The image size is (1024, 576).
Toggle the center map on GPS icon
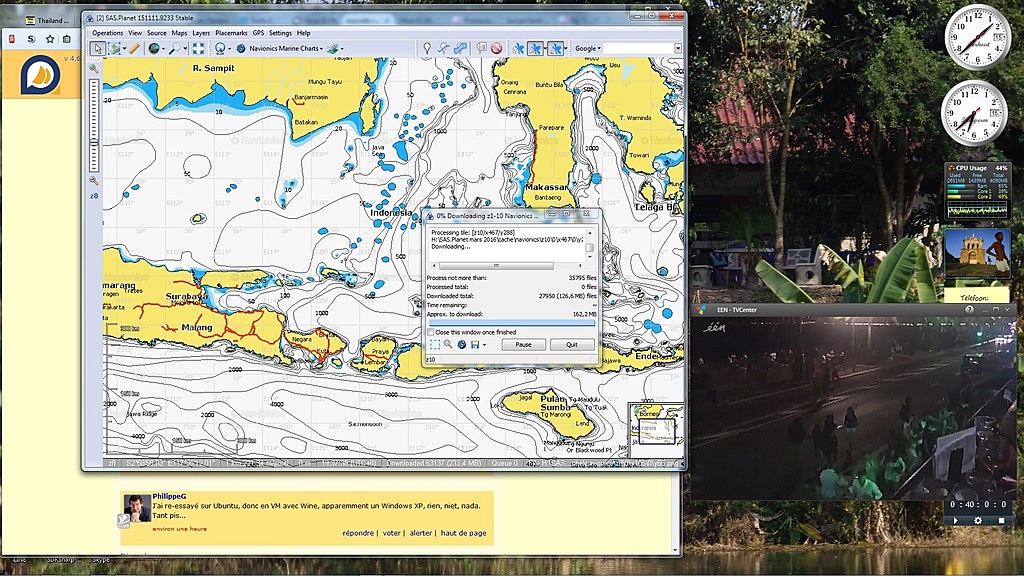tap(556, 48)
